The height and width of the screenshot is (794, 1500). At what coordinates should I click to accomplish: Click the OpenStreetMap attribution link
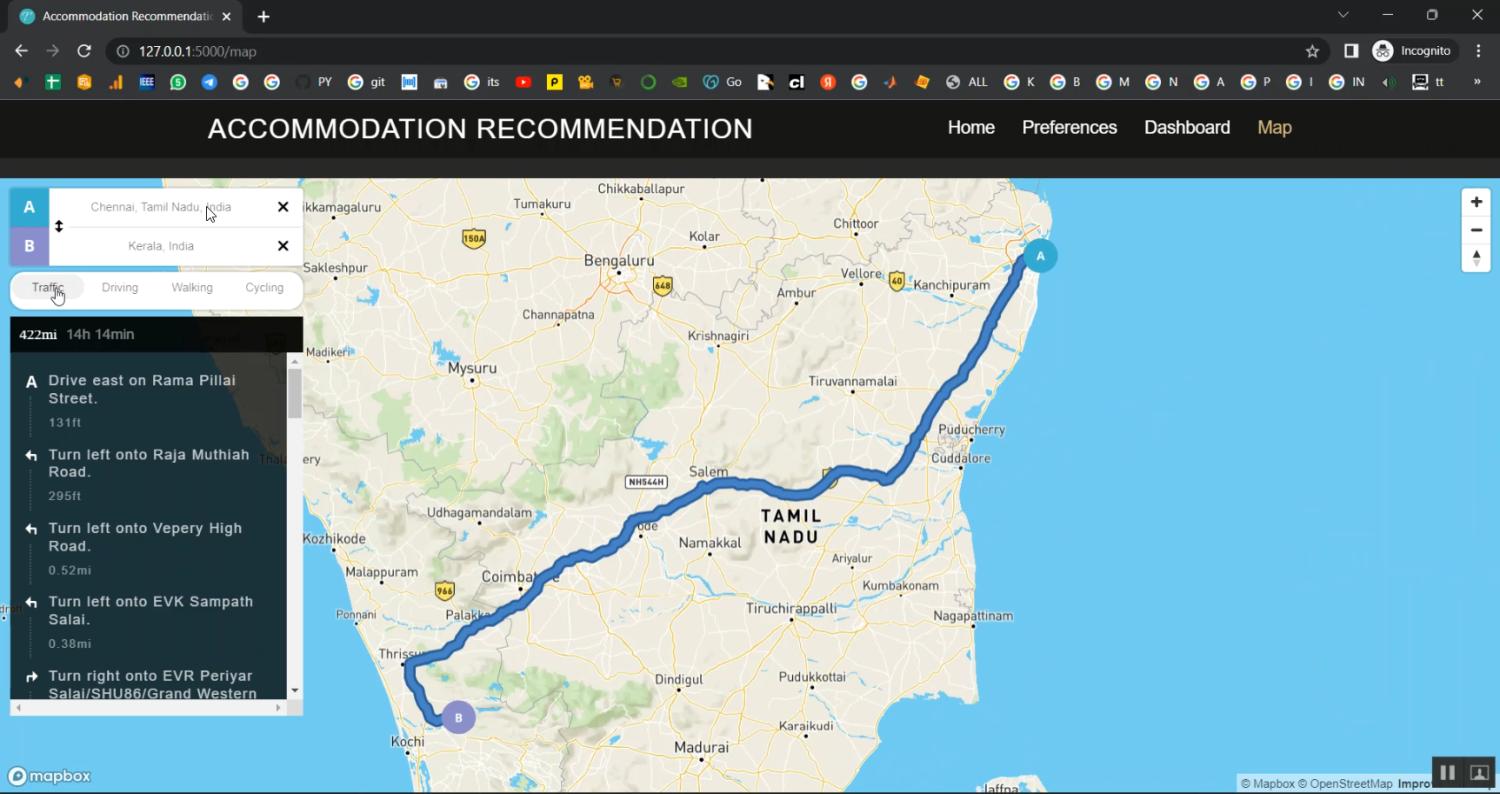coord(1349,784)
